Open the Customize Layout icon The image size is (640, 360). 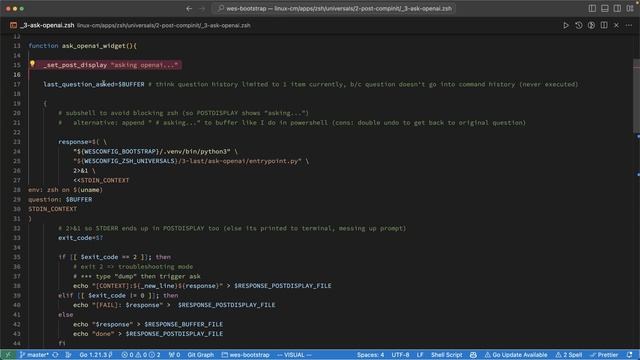point(630,8)
